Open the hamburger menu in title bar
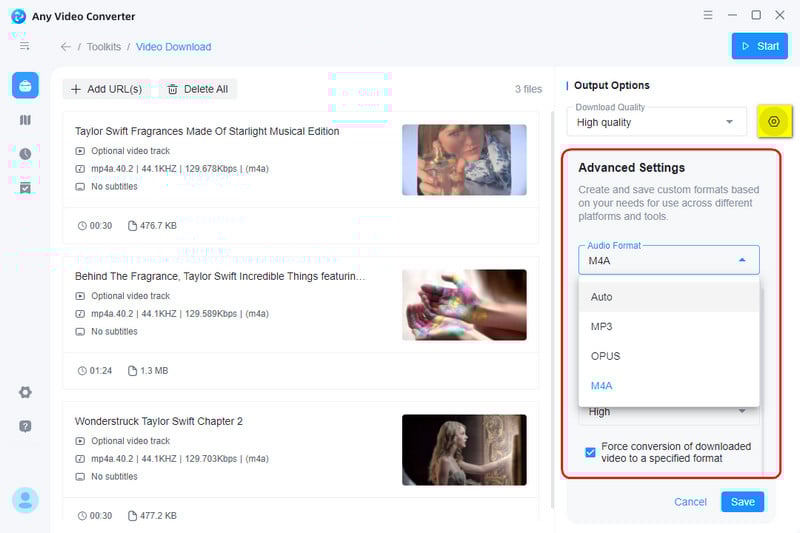This screenshot has width=800, height=533. click(708, 15)
